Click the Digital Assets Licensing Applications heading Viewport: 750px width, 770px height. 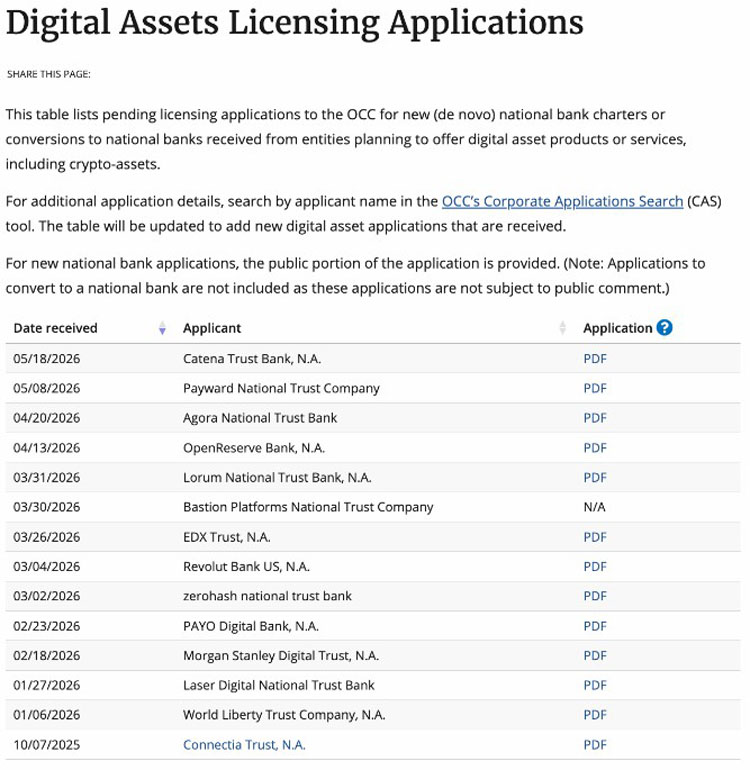[x=295, y=23]
